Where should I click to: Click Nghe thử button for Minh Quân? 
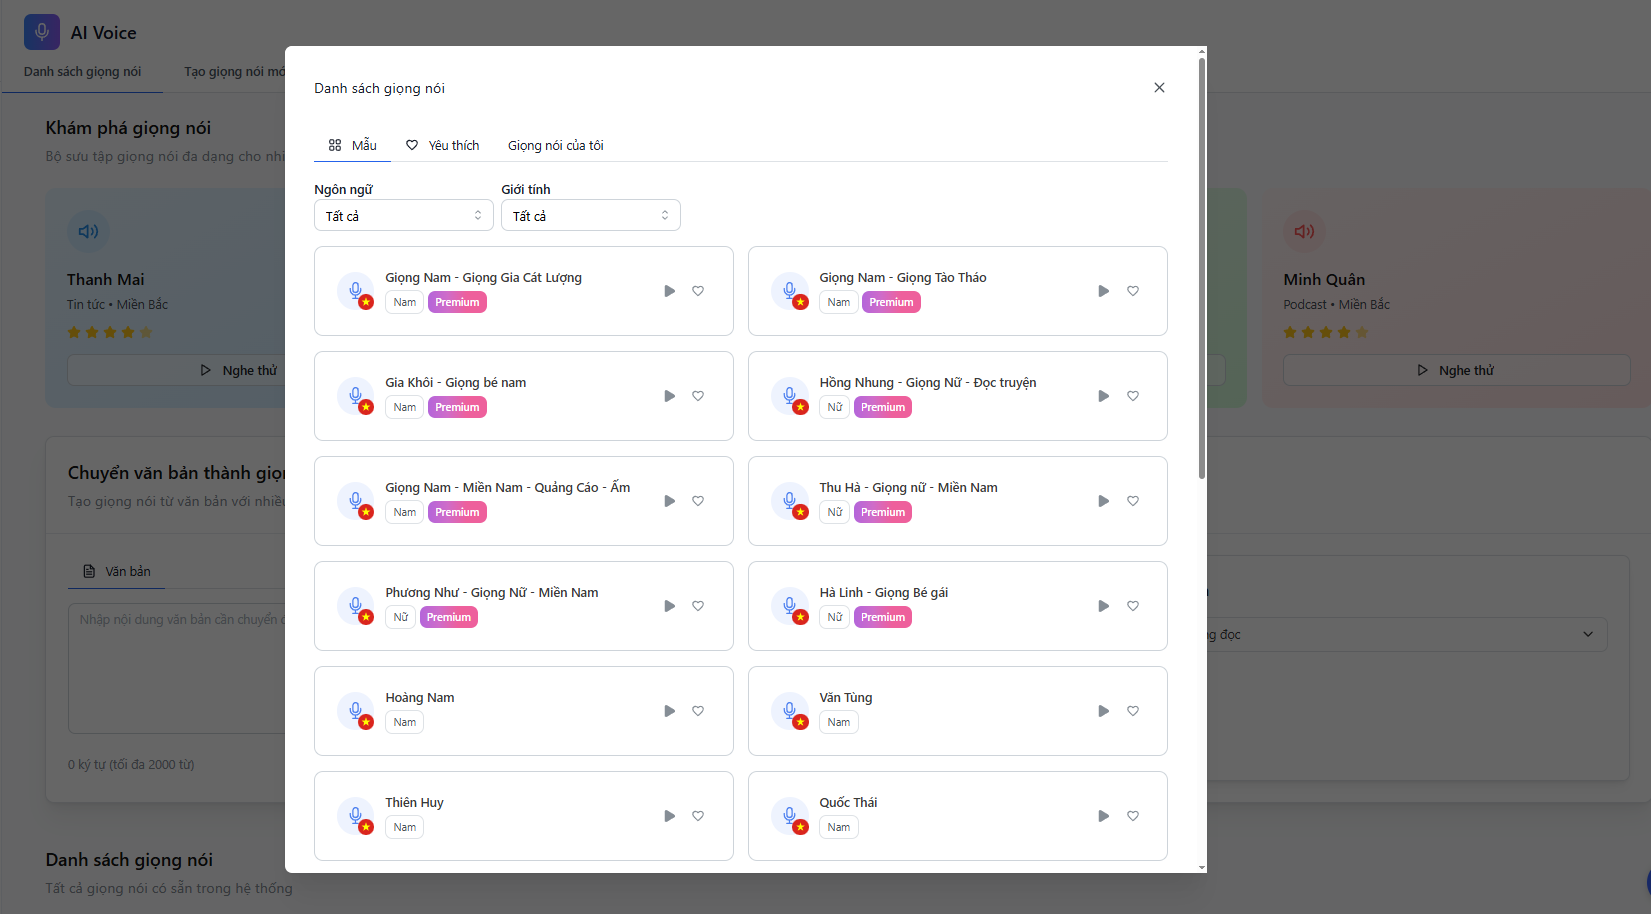[x=1455, y=371]
